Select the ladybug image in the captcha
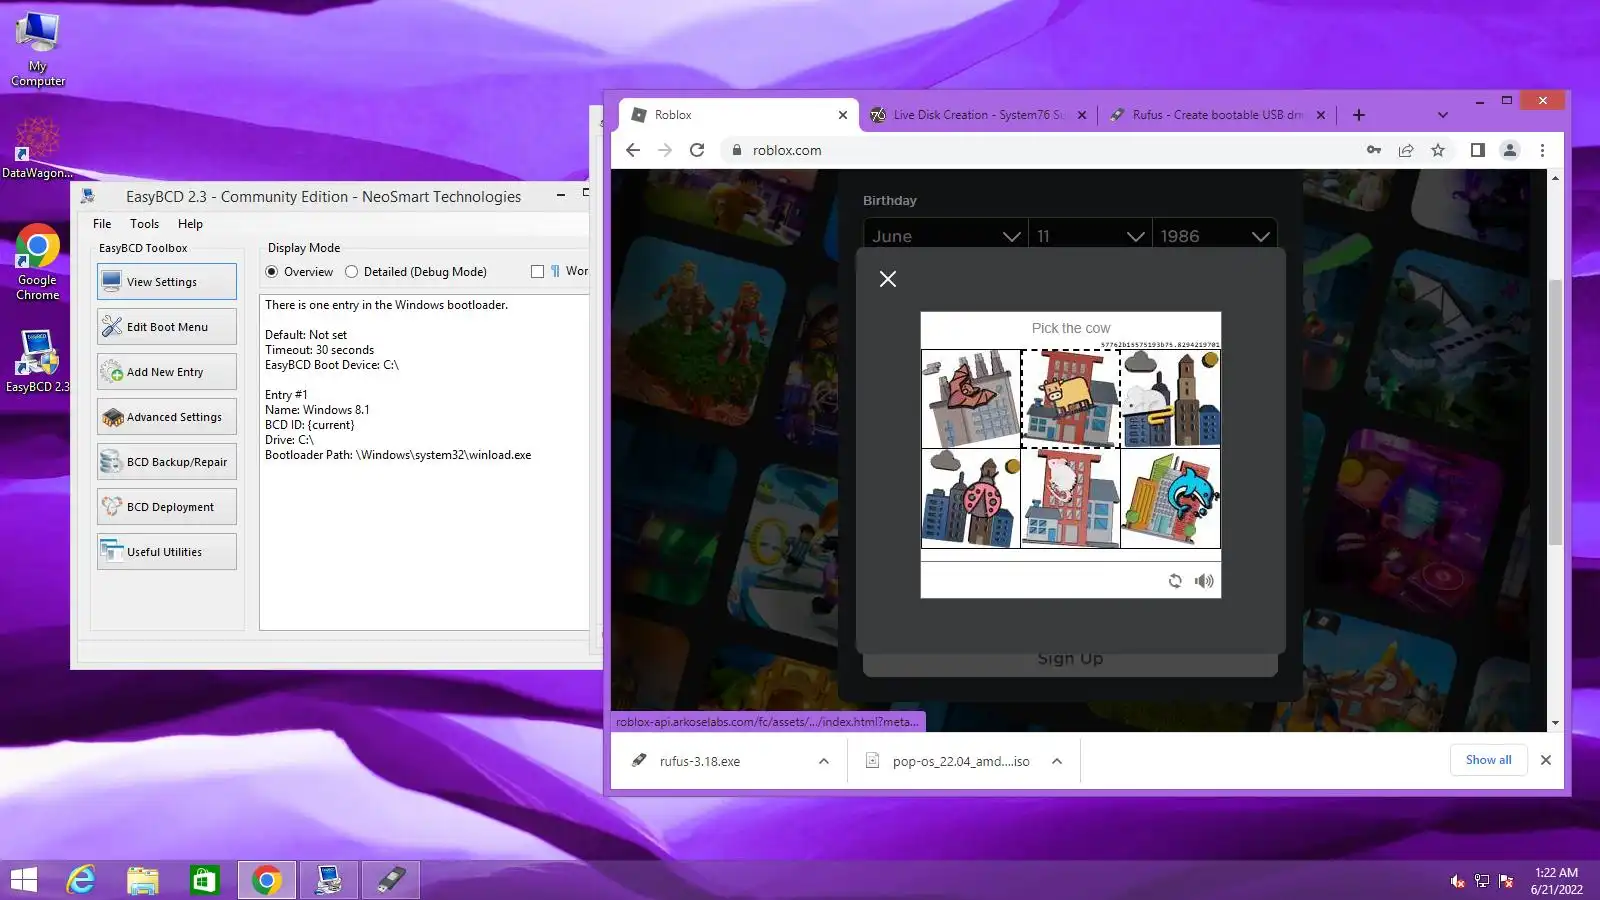Viewport: 1600px width, 900px height. (971, 498)
